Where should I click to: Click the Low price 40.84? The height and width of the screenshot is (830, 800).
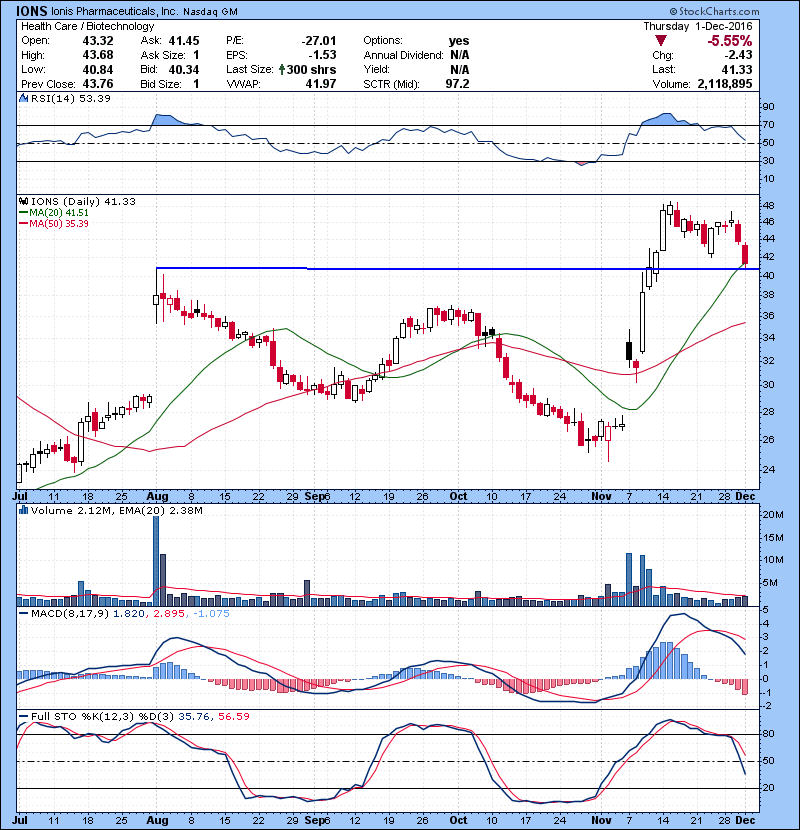(x=98, y=69)
